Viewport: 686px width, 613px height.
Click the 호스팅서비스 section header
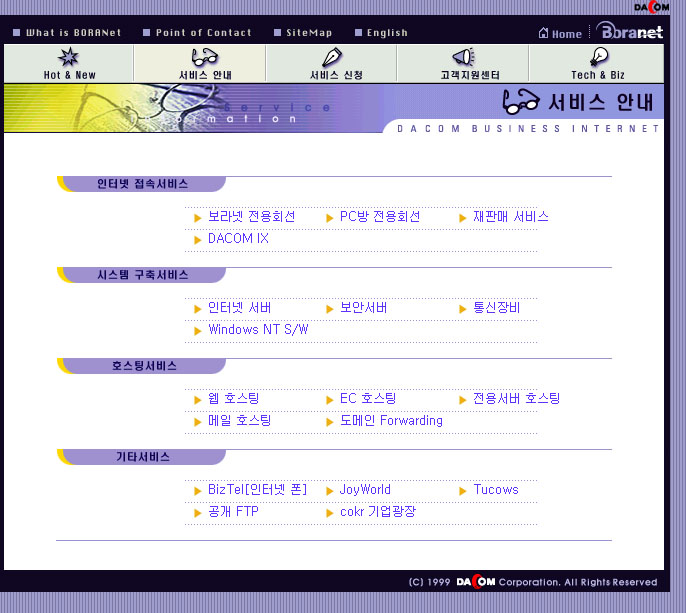coord(142,366)
